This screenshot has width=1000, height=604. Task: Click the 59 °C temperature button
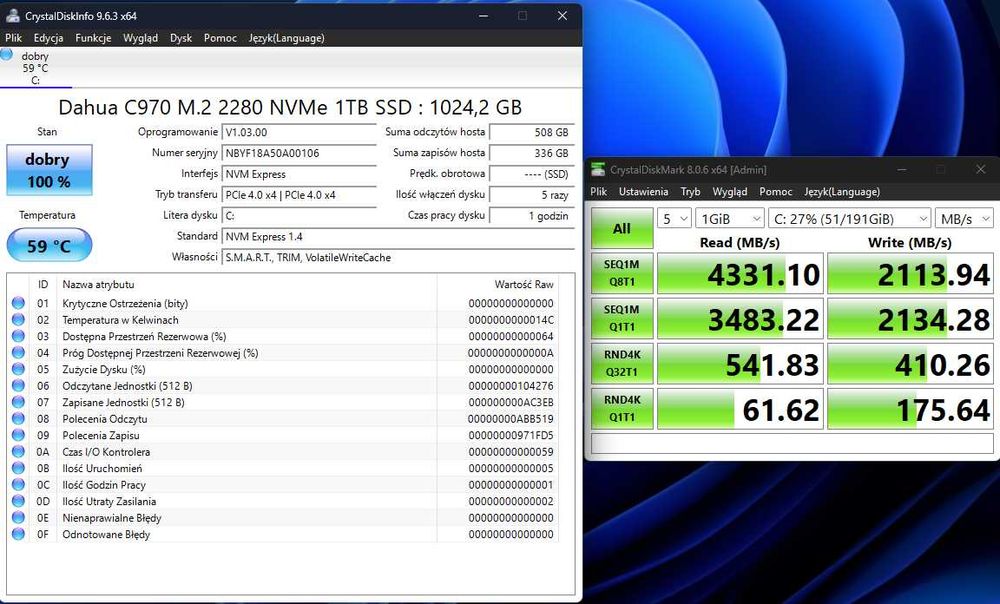coord(49,246)
